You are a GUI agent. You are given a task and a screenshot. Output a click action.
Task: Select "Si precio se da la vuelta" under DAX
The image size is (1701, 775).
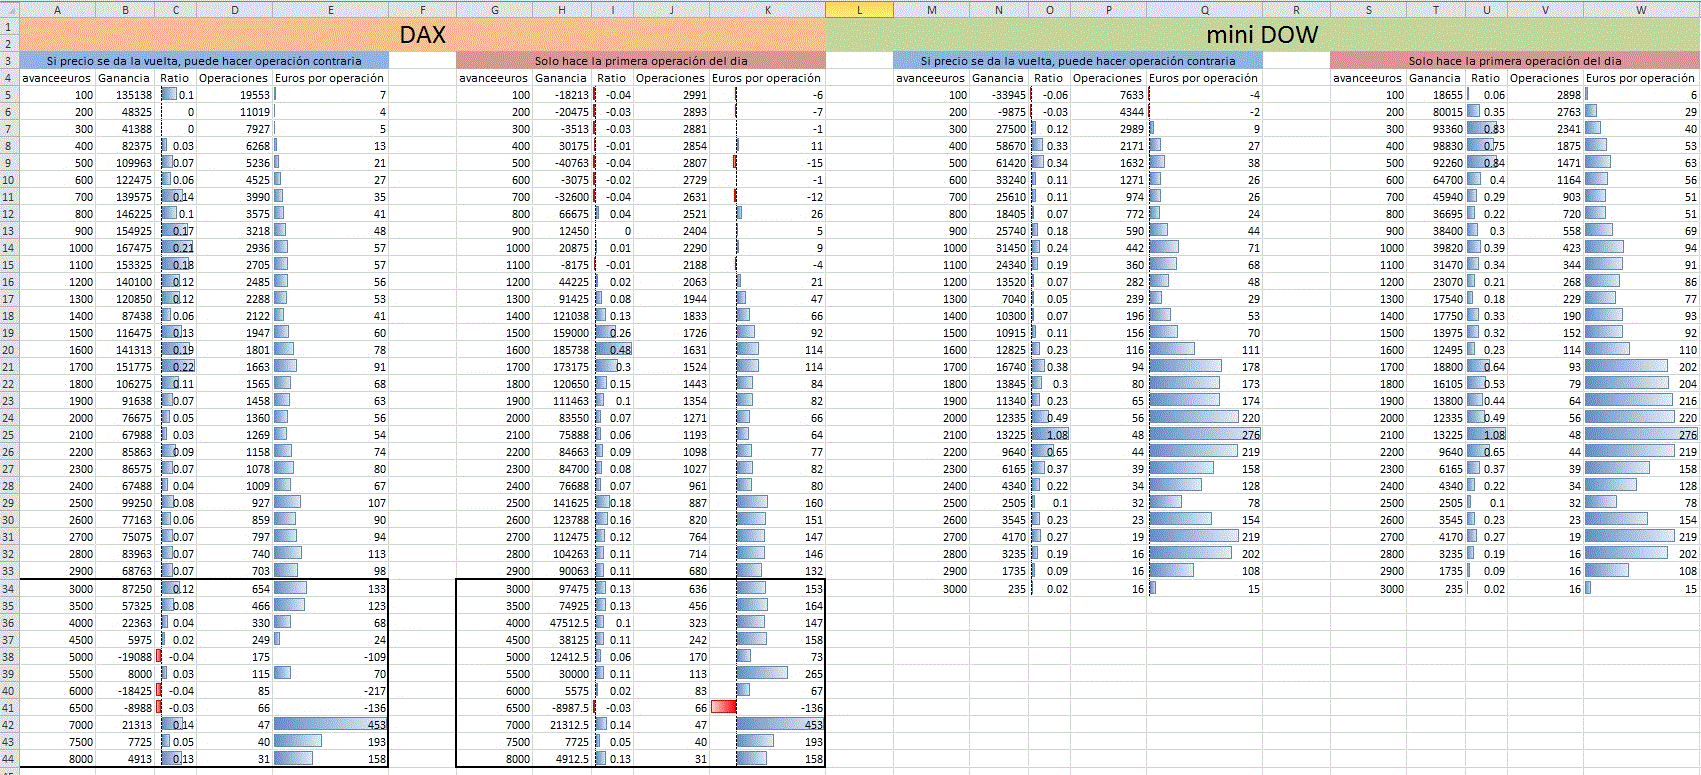[x=204, y=61]
